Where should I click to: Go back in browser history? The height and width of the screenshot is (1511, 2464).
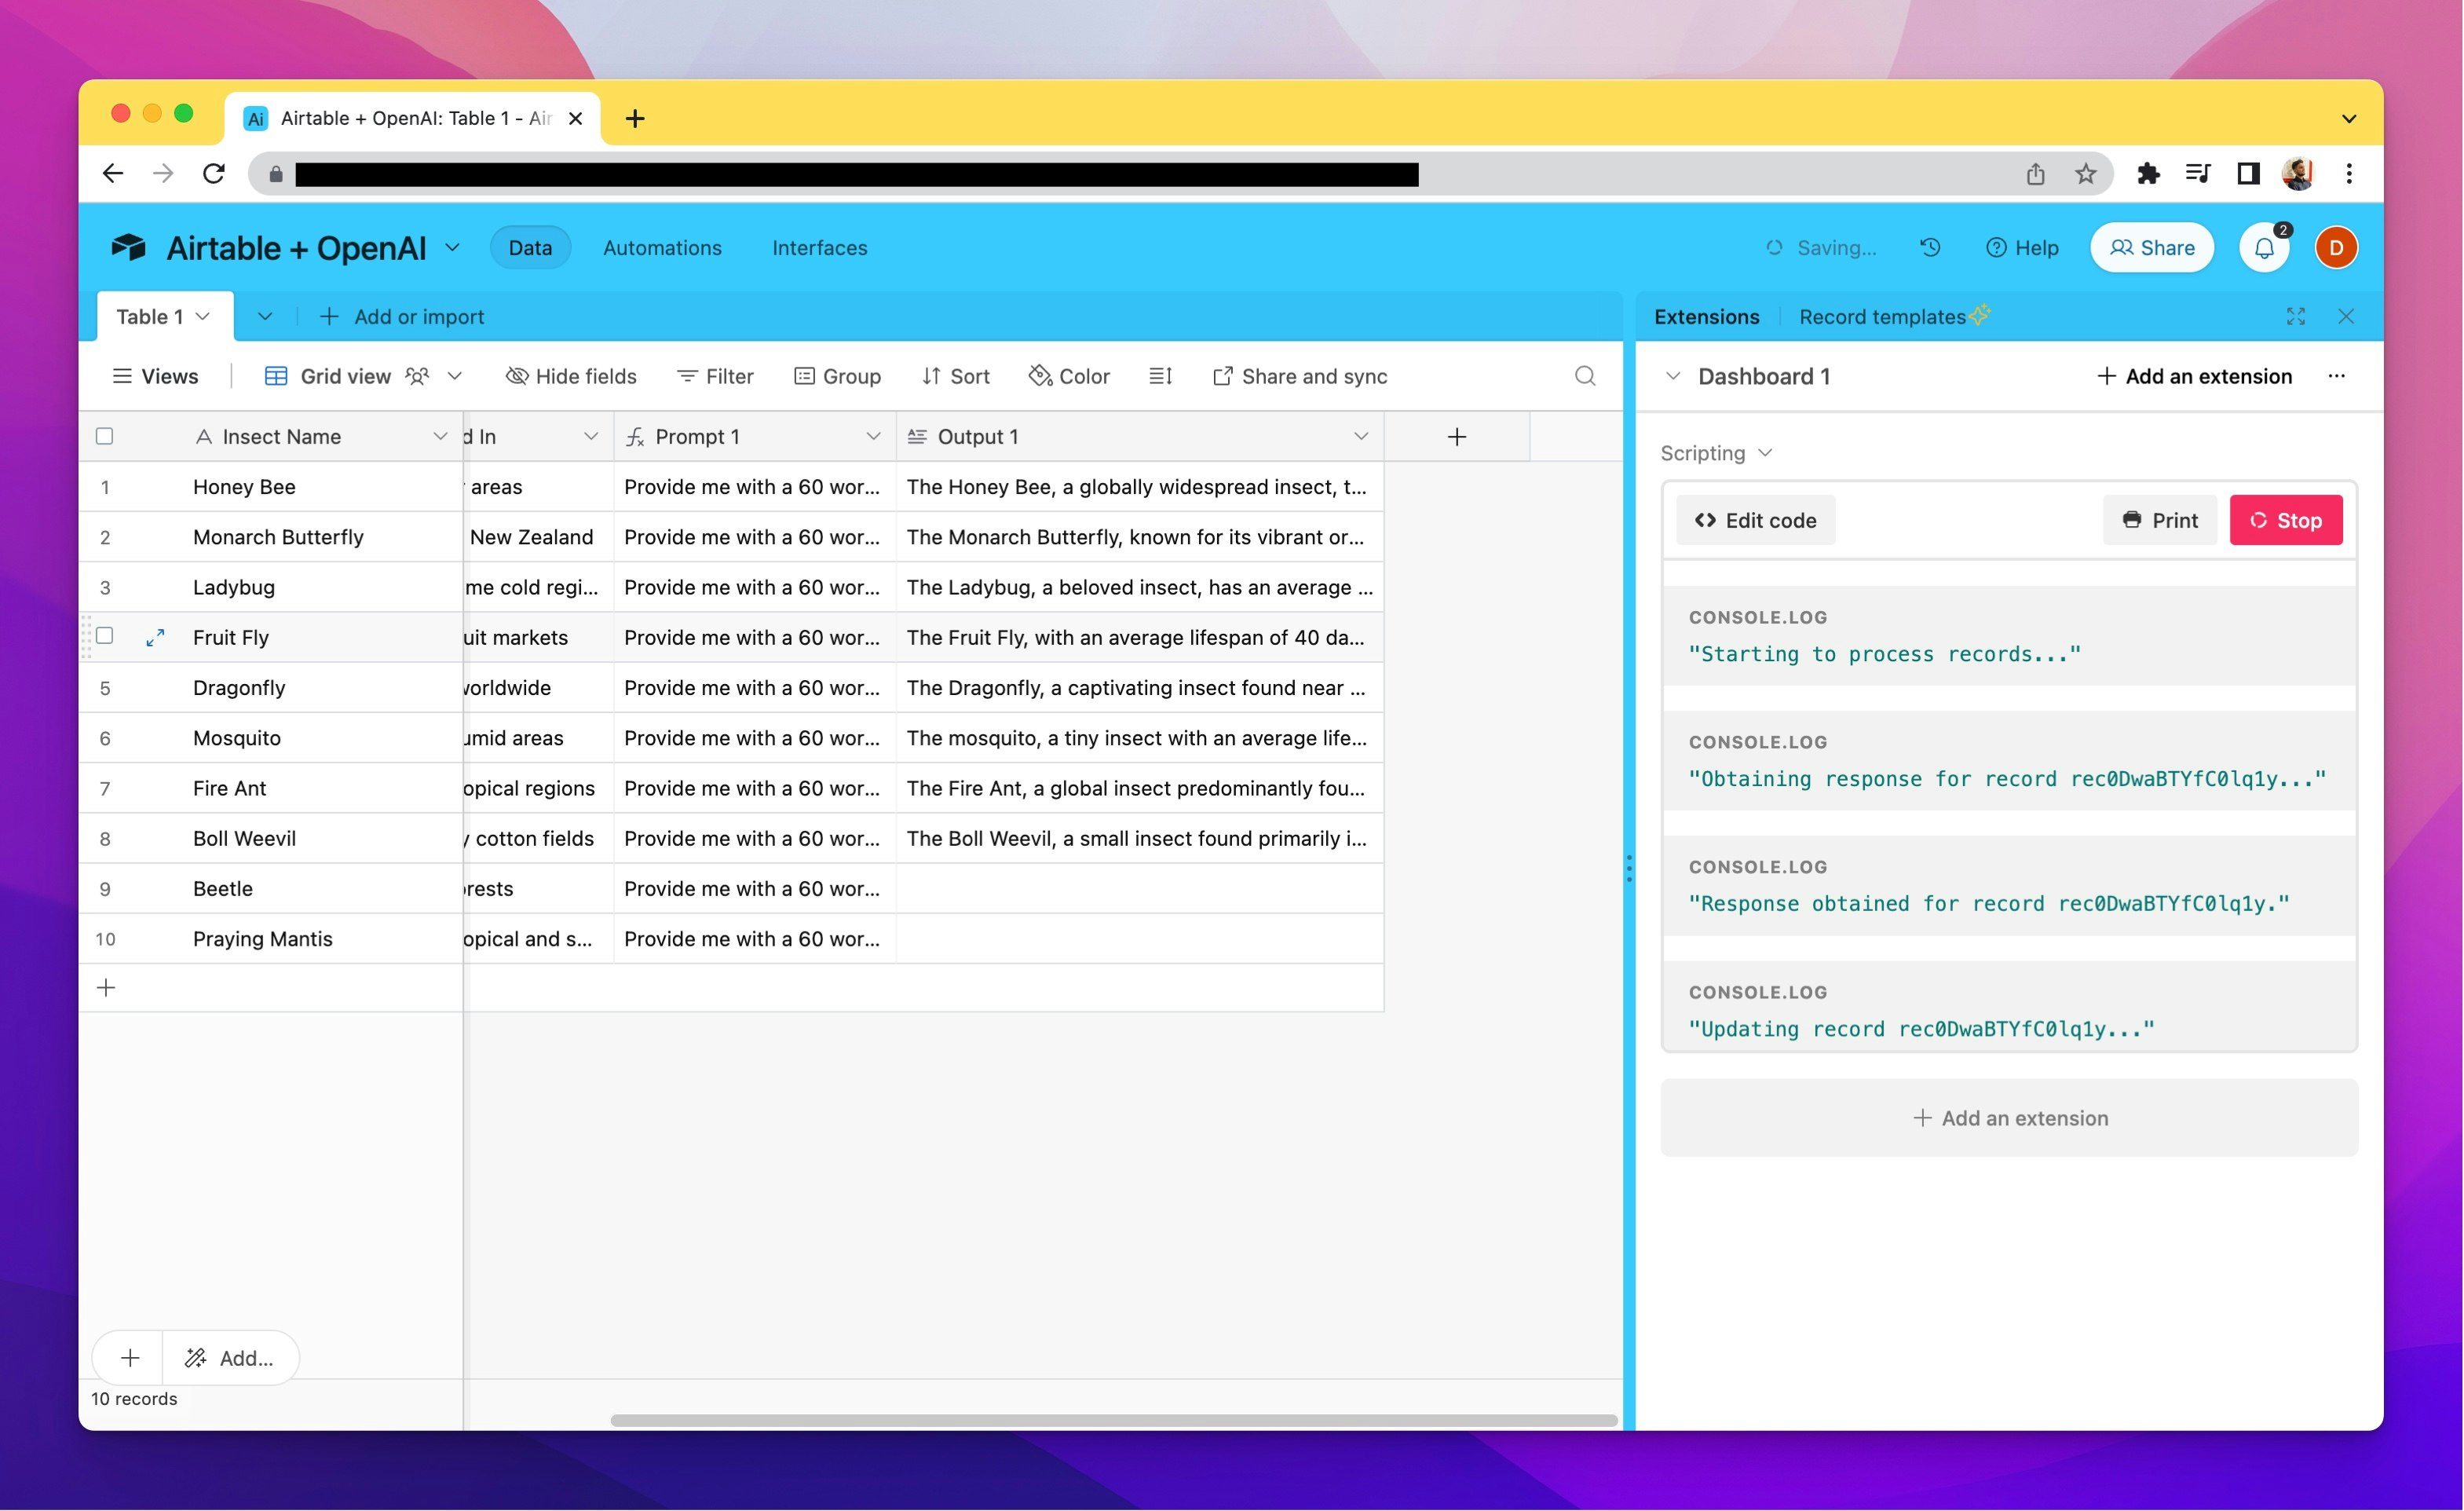pyautogui.click(x=113, y=174)
